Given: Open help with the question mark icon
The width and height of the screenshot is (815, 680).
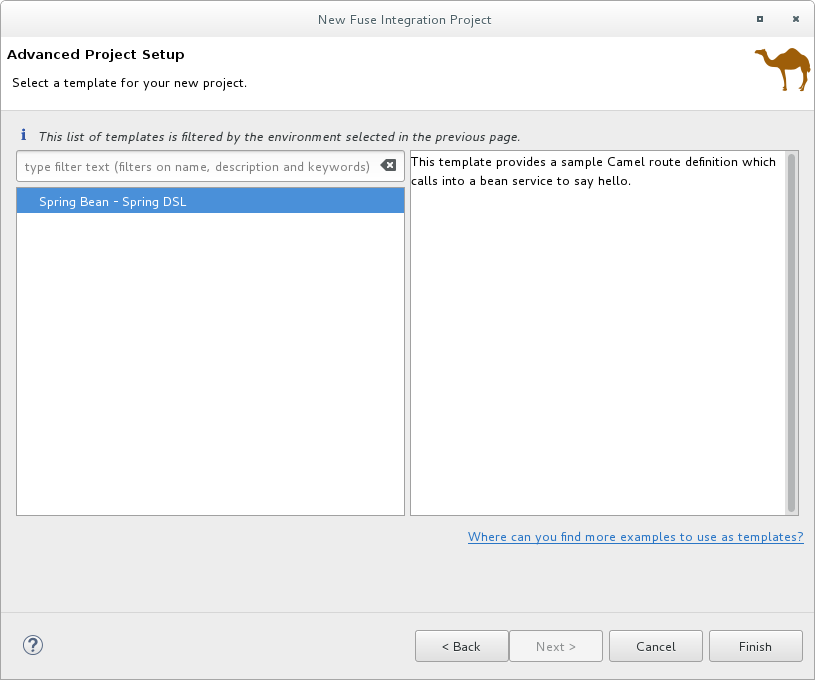Looking at the screenshot, I should click(32, 645).
